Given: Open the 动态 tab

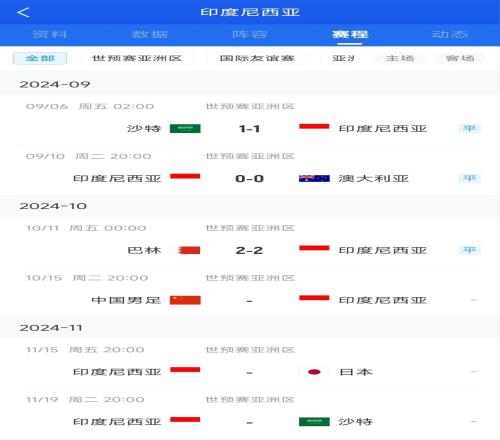Looking at the screenshot, I should (450, 34).
